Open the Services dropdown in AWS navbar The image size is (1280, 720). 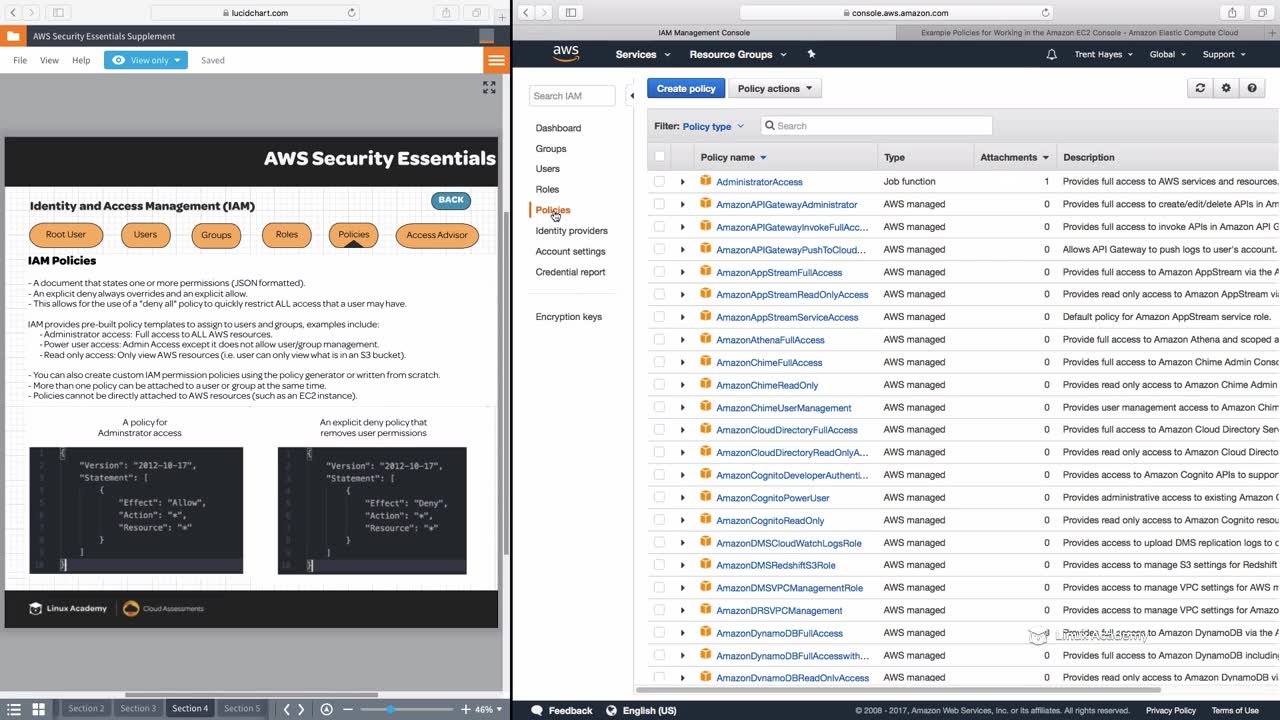[x=642, y=54]
